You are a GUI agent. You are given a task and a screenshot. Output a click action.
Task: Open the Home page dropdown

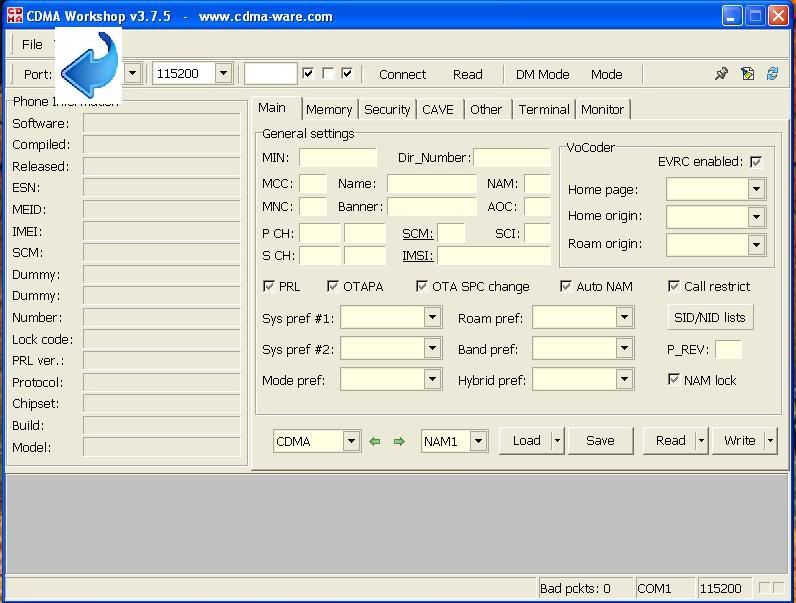[756, 189]
